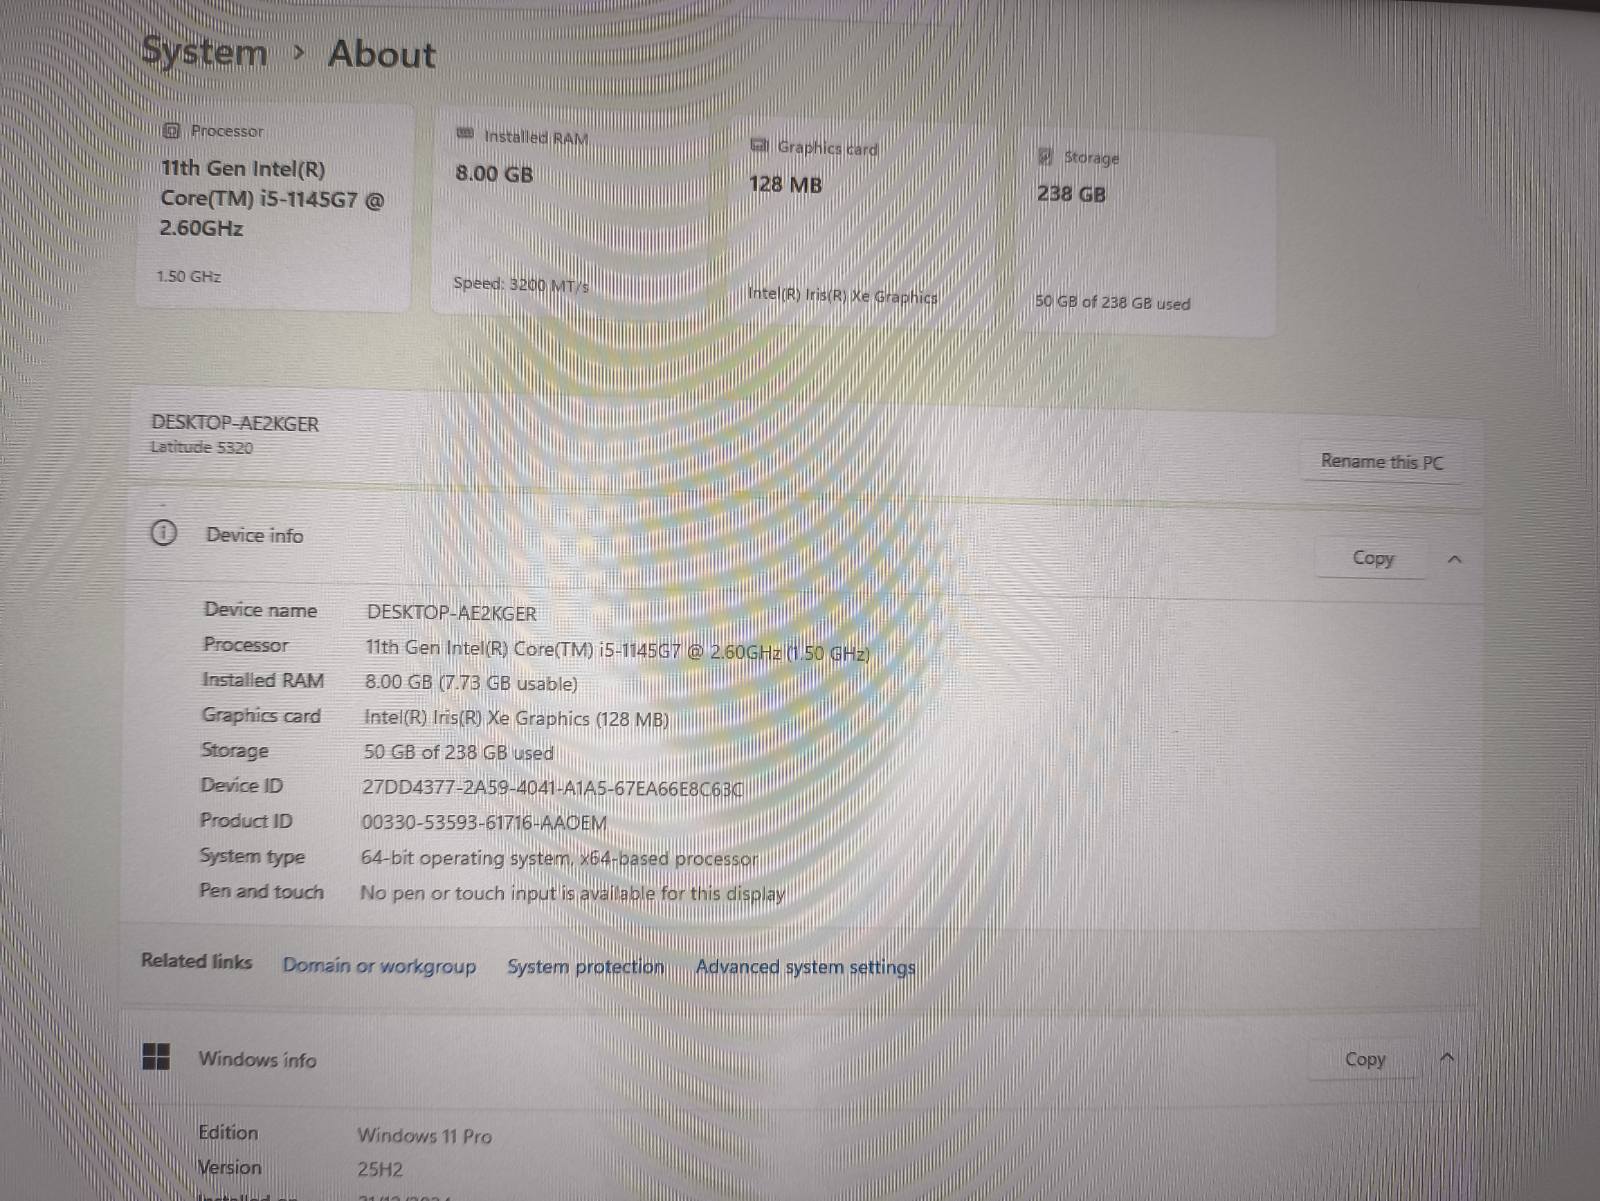Select Intel(R) Iris(R) Xe Graphics (128 MB) value

[516, 718]
